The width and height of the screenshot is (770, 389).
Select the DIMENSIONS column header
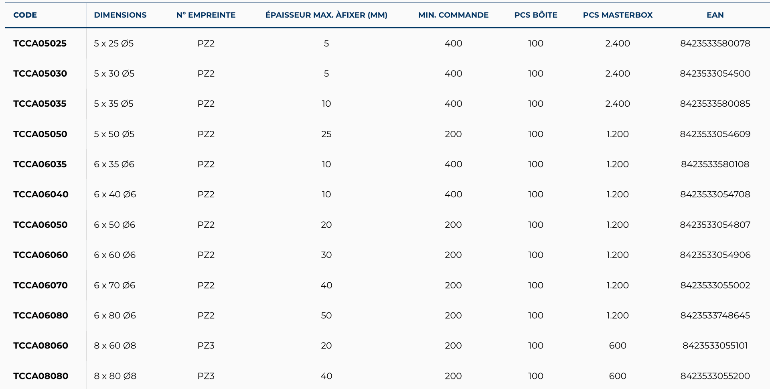(120, 15)
